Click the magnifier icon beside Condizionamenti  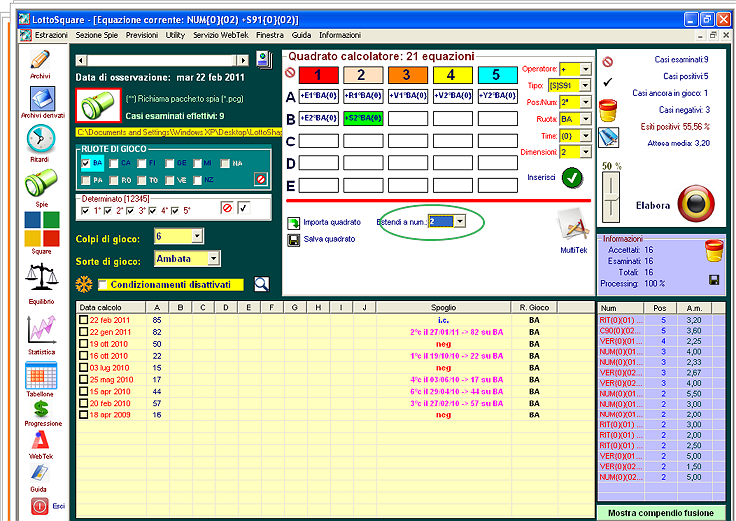(261, 284)
